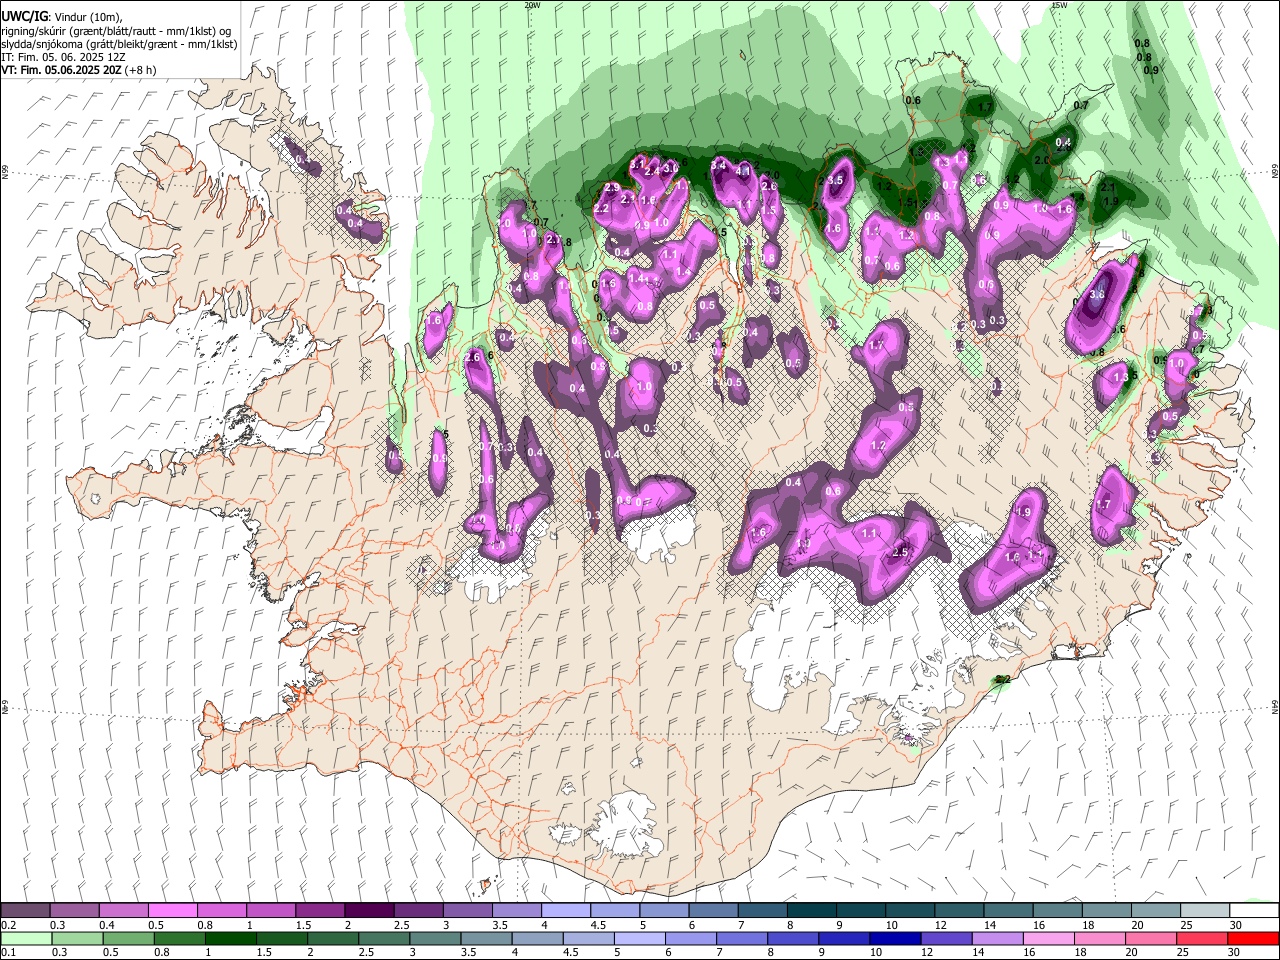Click the '20W' longitude label

[532, 5]
